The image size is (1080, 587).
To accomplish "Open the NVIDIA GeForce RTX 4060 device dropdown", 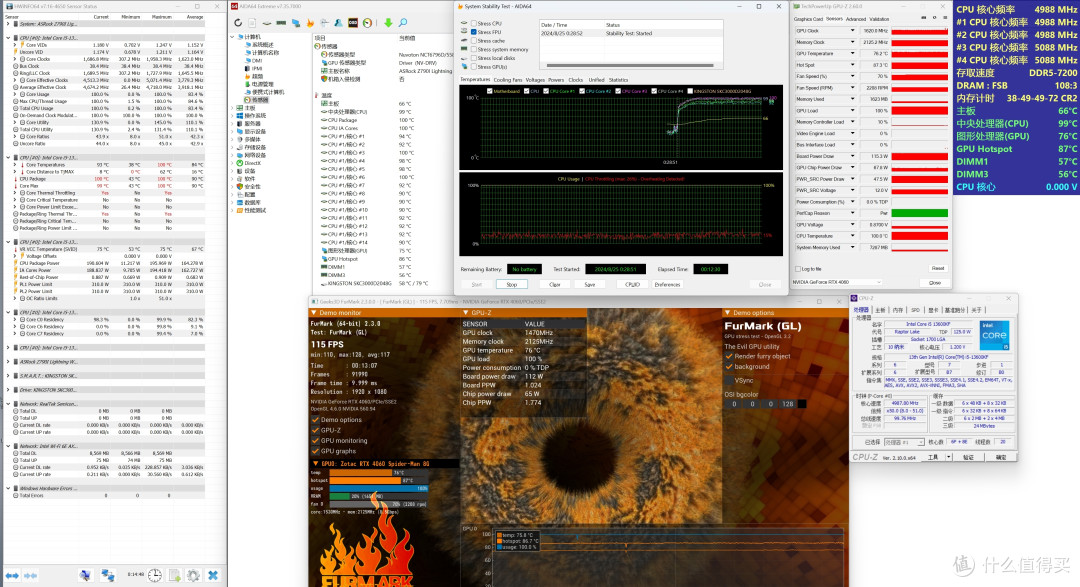I will pyautogui.click(x=837, y=282).
